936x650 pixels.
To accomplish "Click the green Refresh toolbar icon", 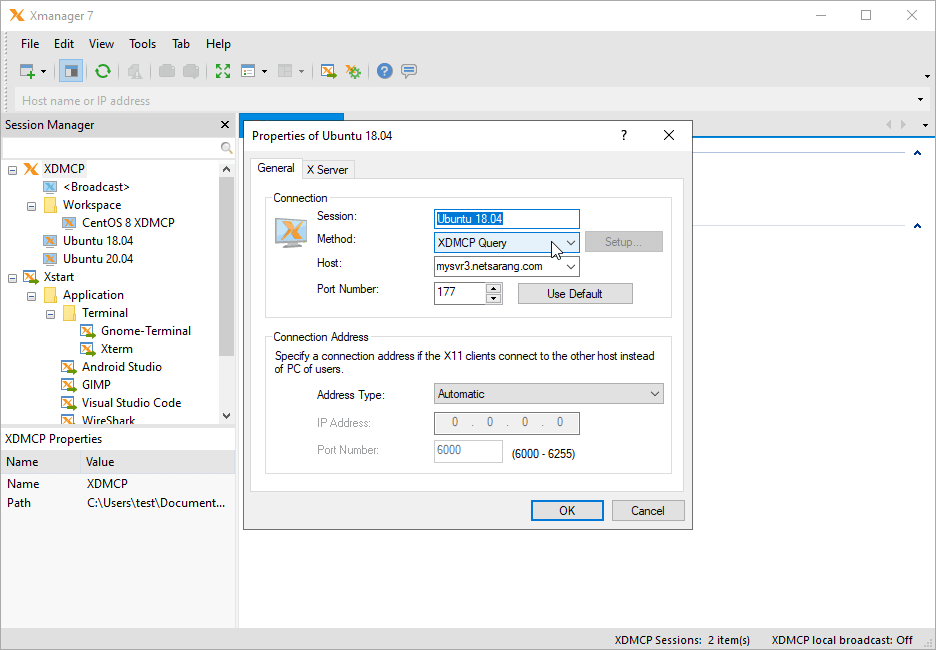I will tap(103, 71).
